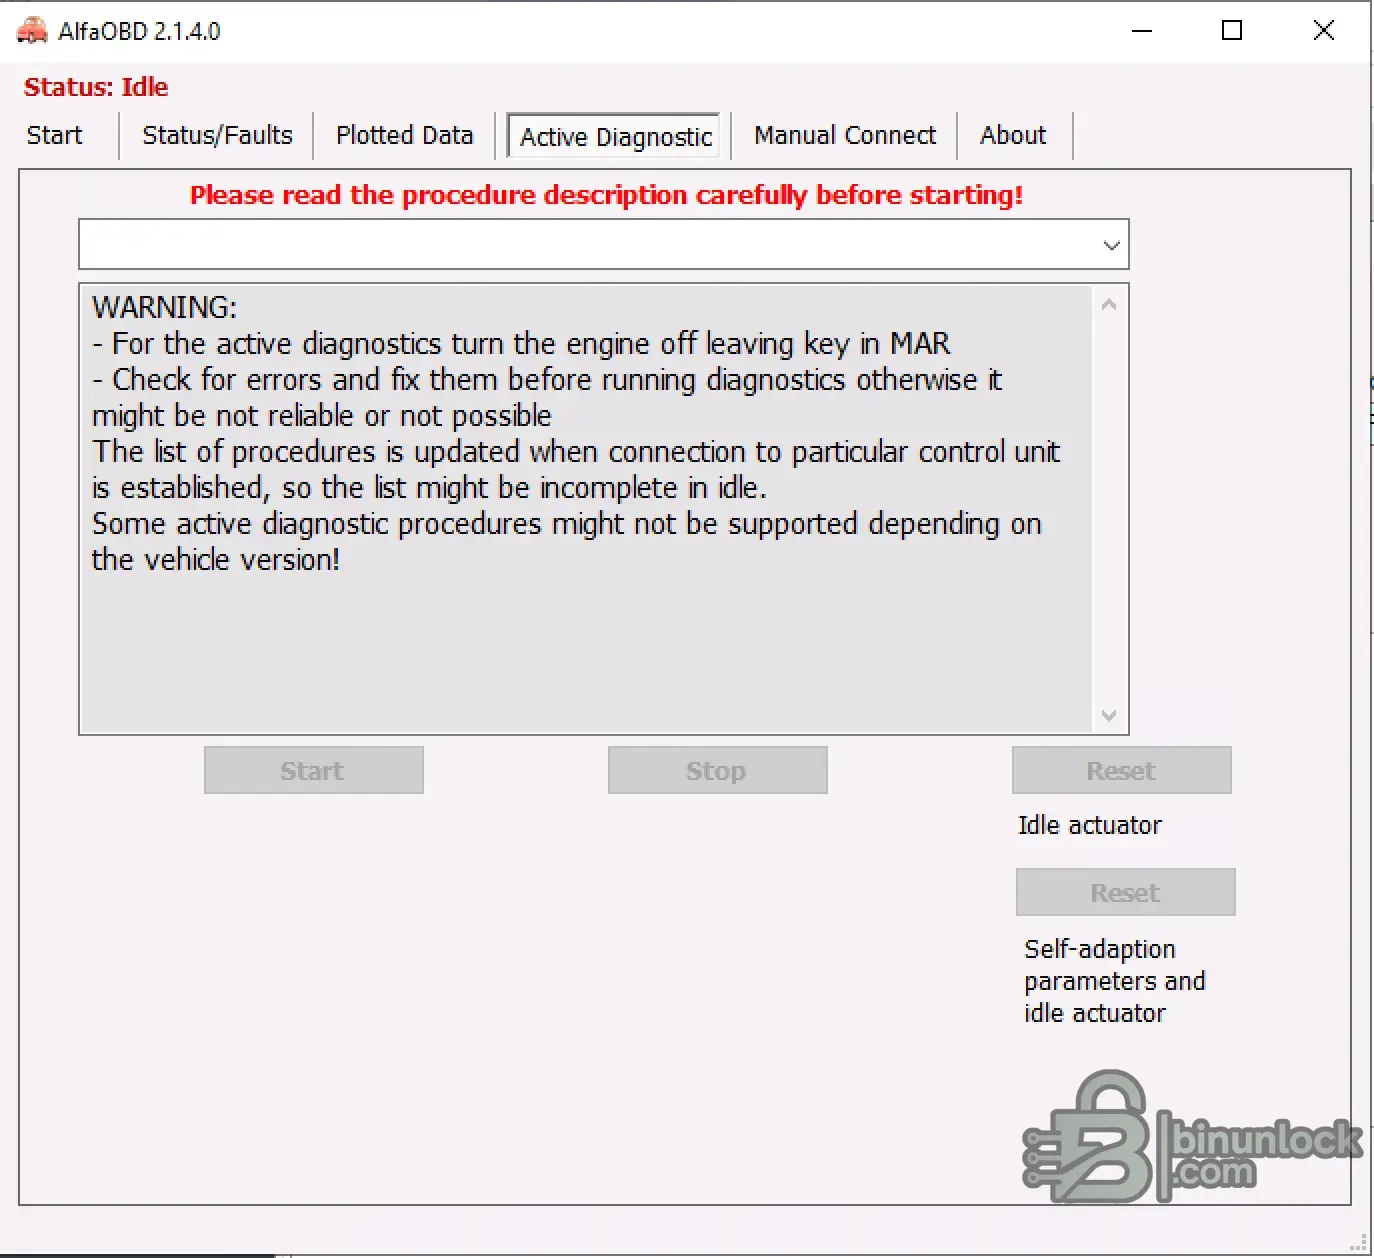
Task: Close the AlfaOBD window
Action: [x=1323, y=31]
